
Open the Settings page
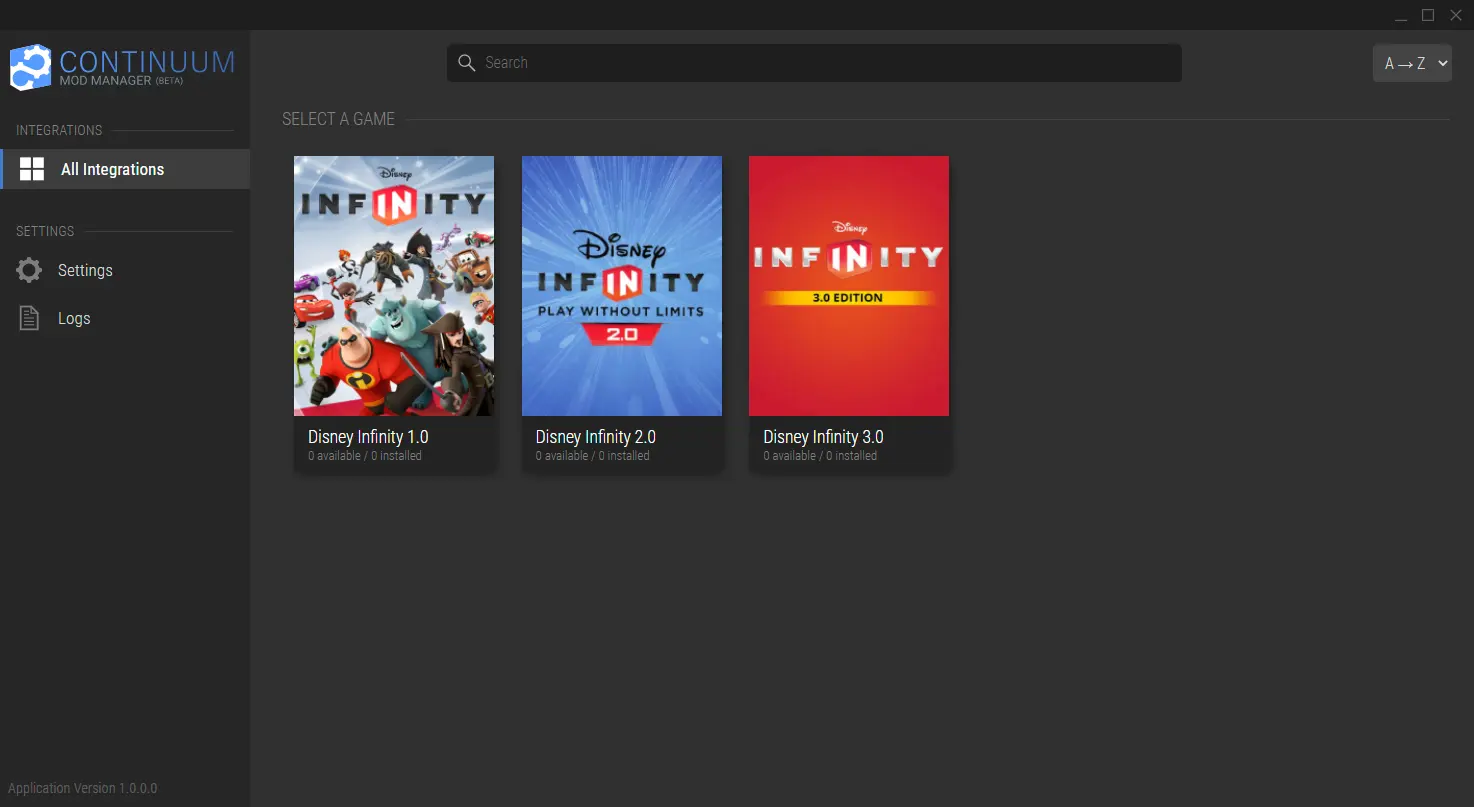coord(125,270)
